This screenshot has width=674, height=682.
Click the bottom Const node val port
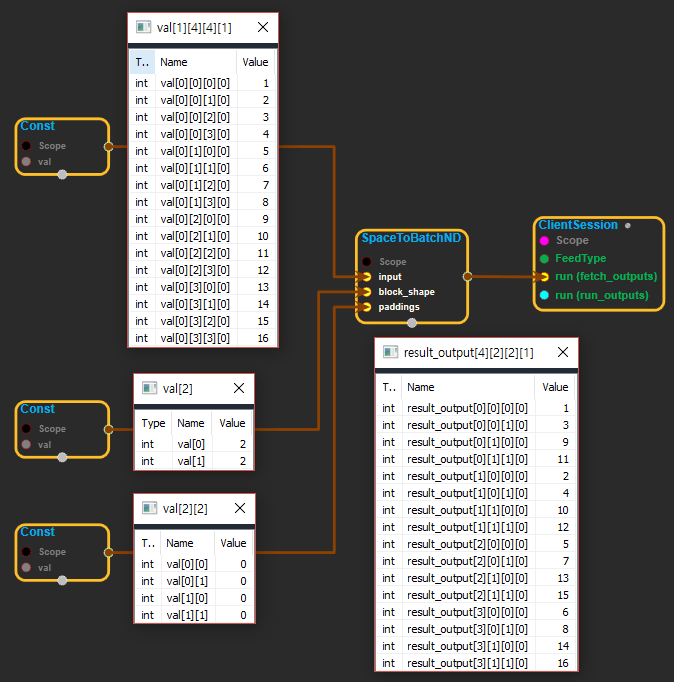26,567
